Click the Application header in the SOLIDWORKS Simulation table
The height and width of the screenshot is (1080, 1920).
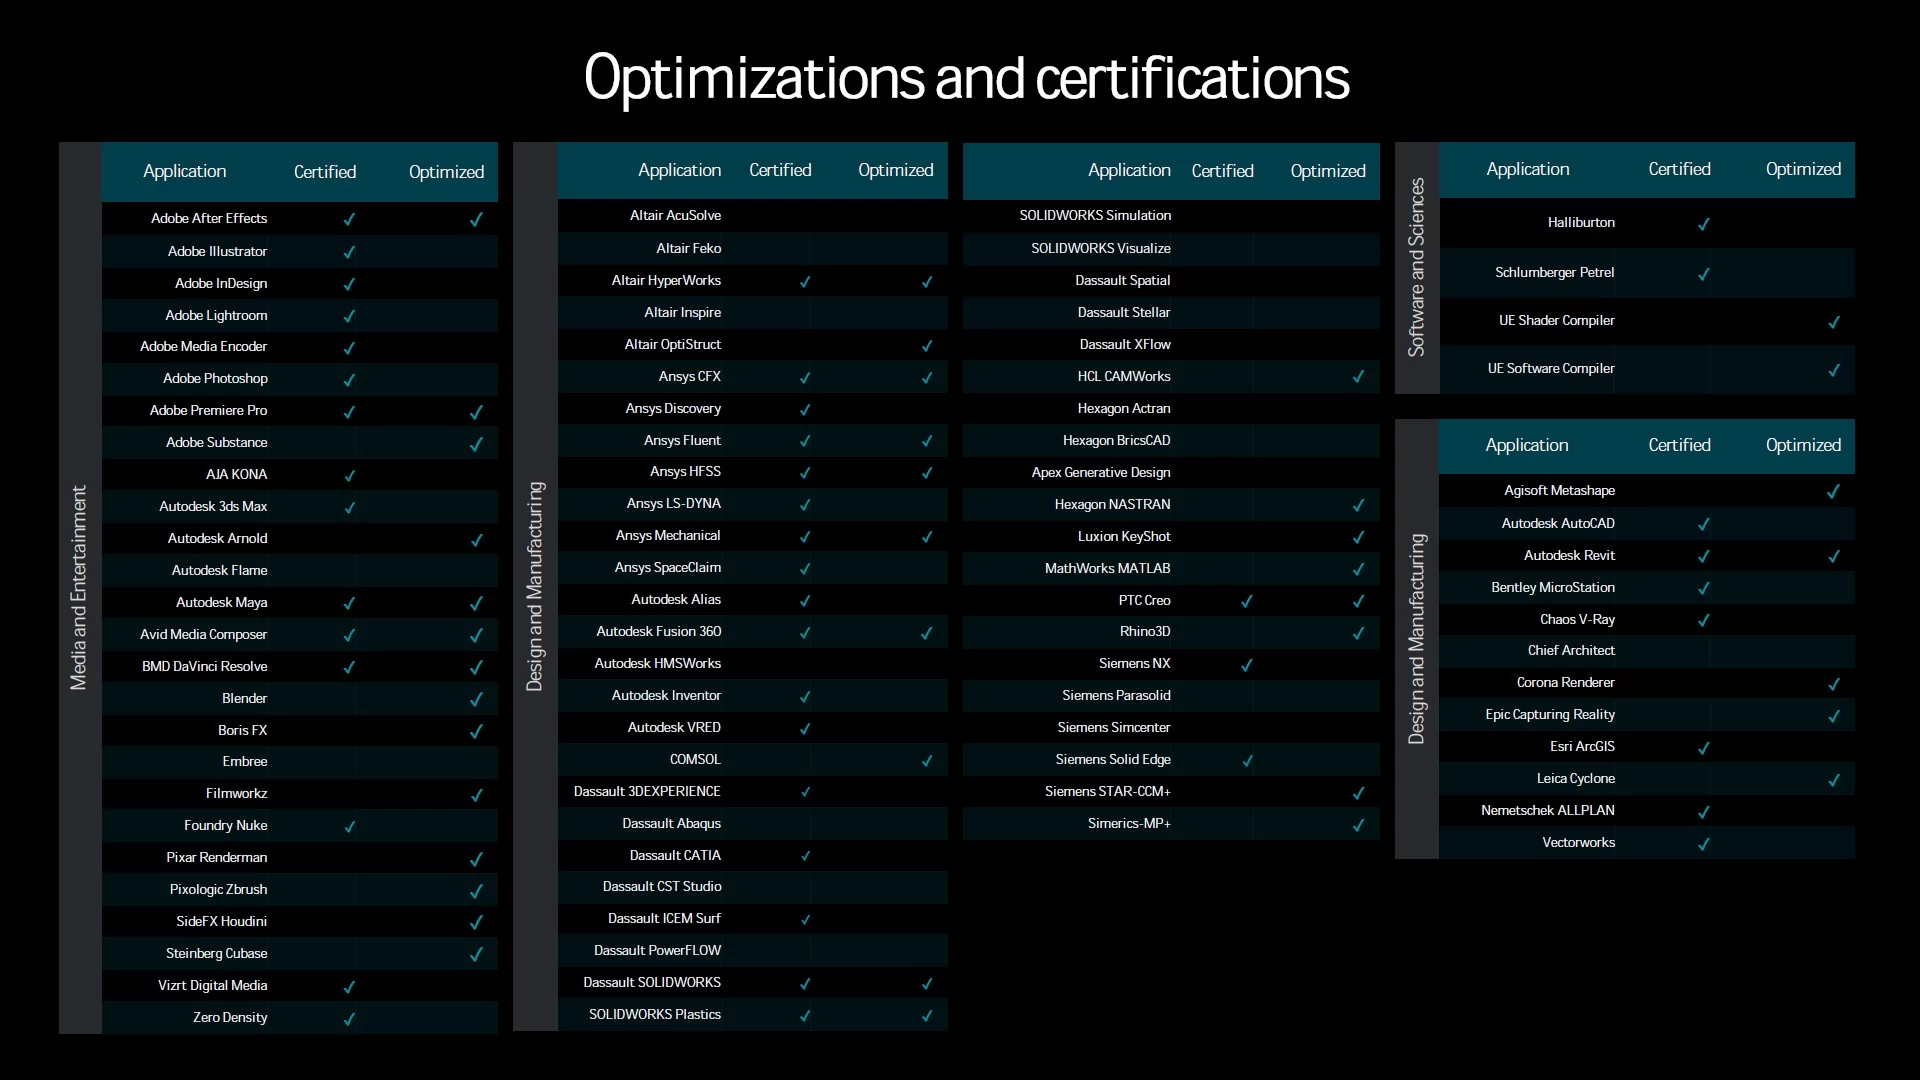pyautogui.click(x=1128, y=171)
